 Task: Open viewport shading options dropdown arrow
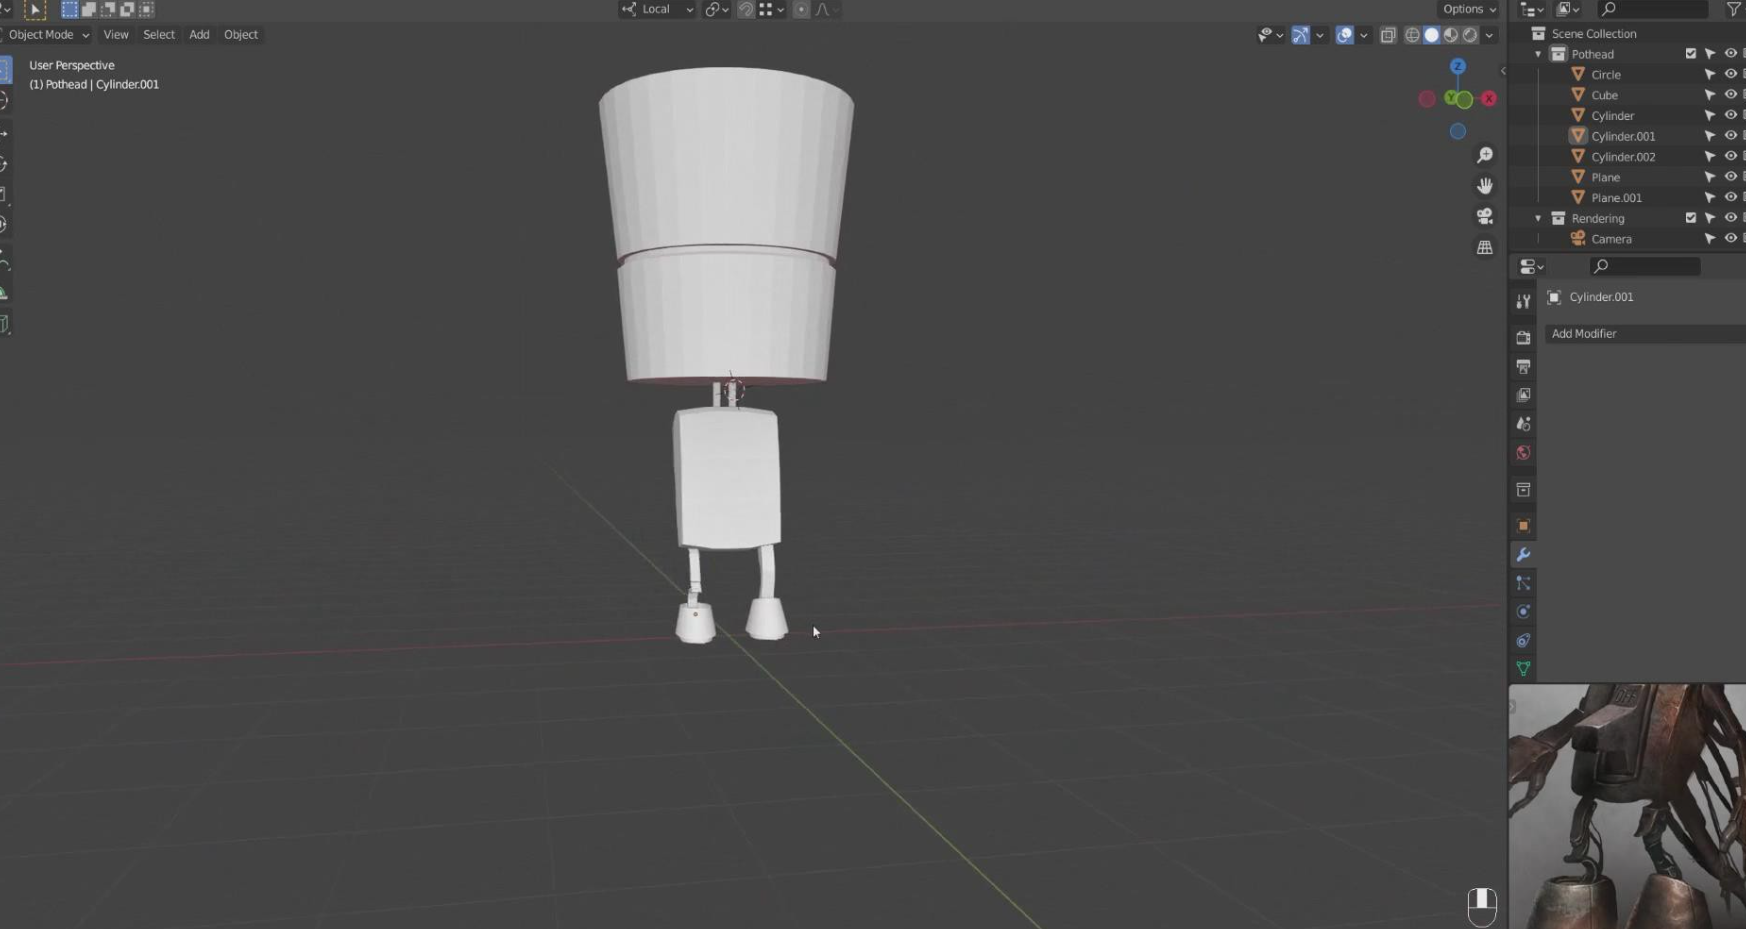tap(1490, 35)
